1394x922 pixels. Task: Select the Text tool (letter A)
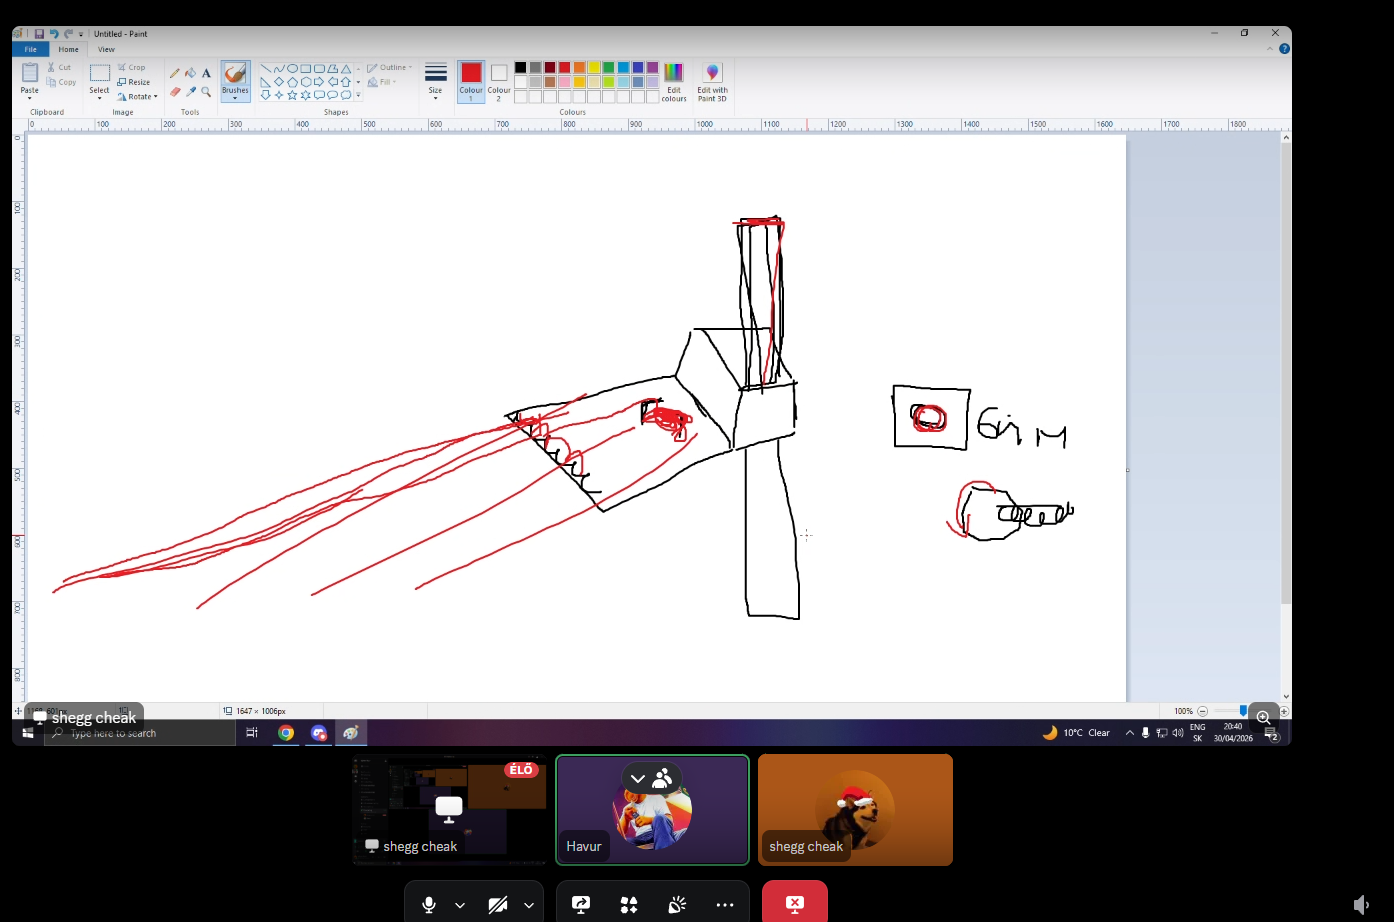[206, 73]
